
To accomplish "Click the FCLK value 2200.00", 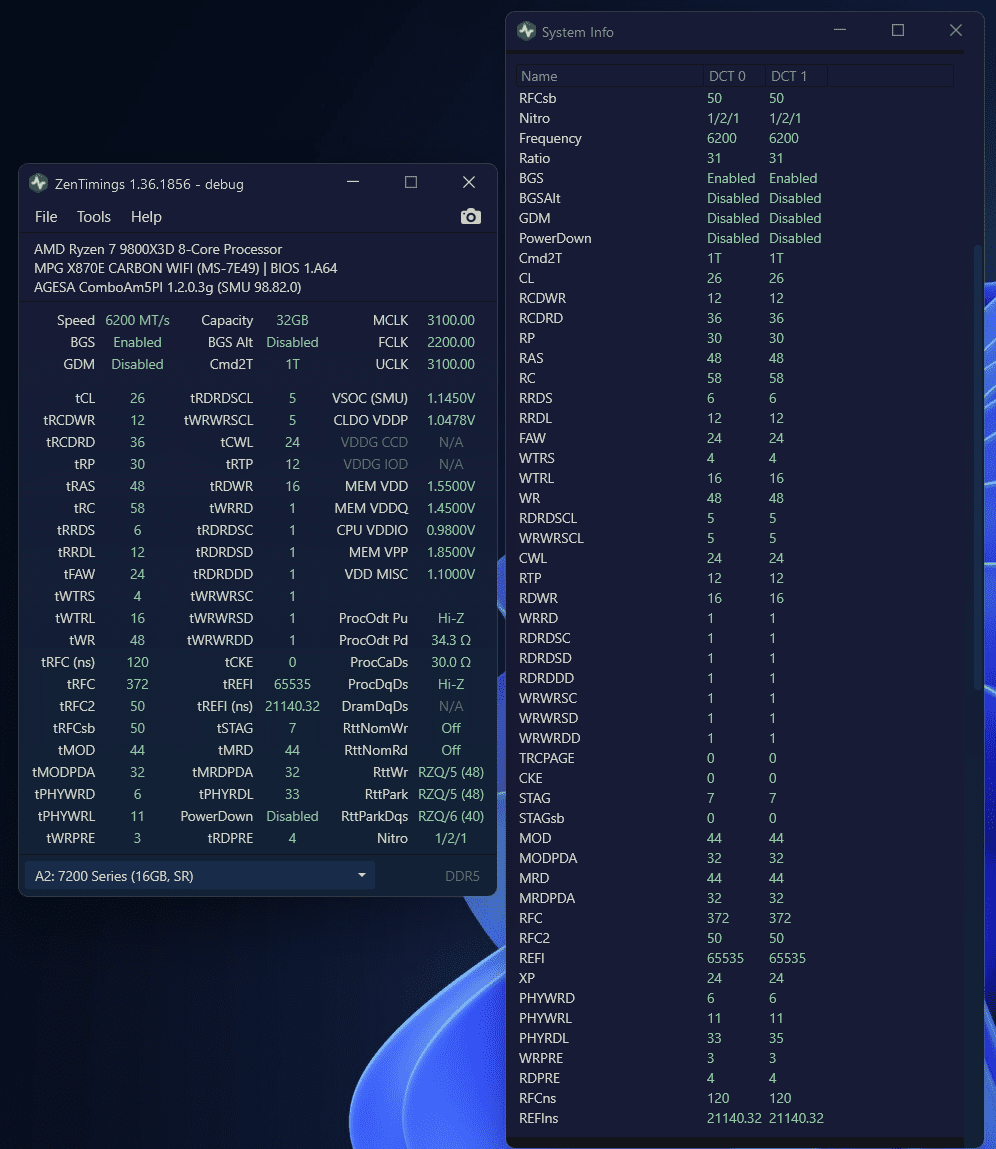I will click(451, 342).
